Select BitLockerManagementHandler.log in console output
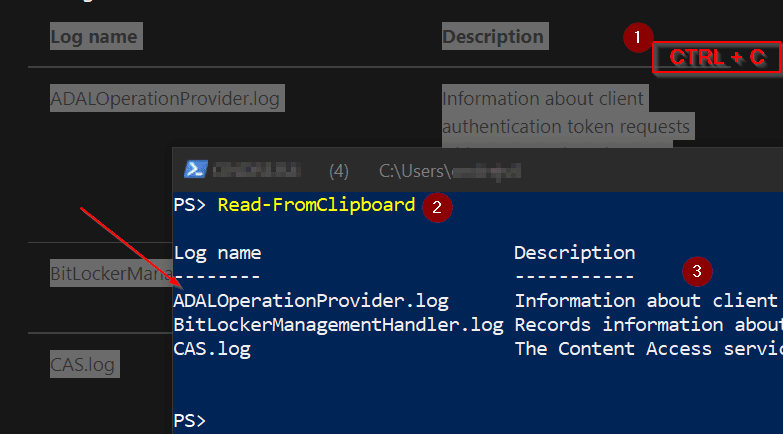 (x=338, y=324)
